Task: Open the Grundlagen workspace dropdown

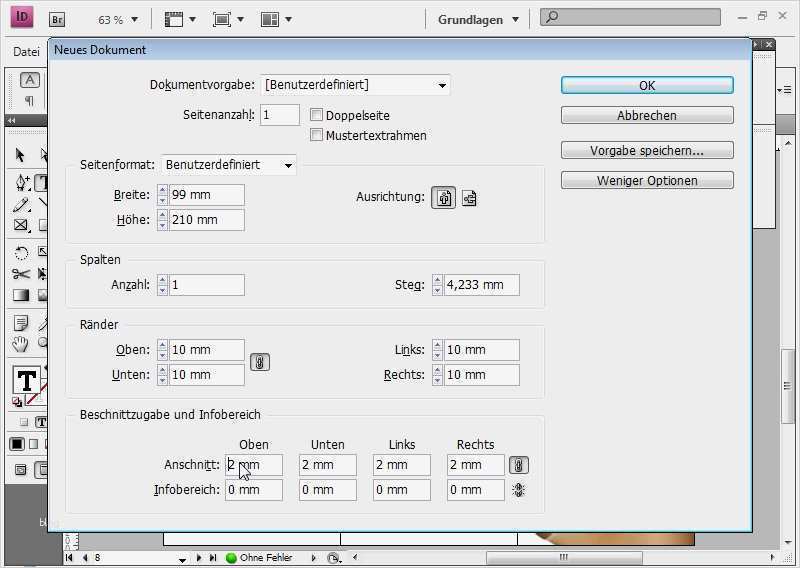Action: point(478,19)
